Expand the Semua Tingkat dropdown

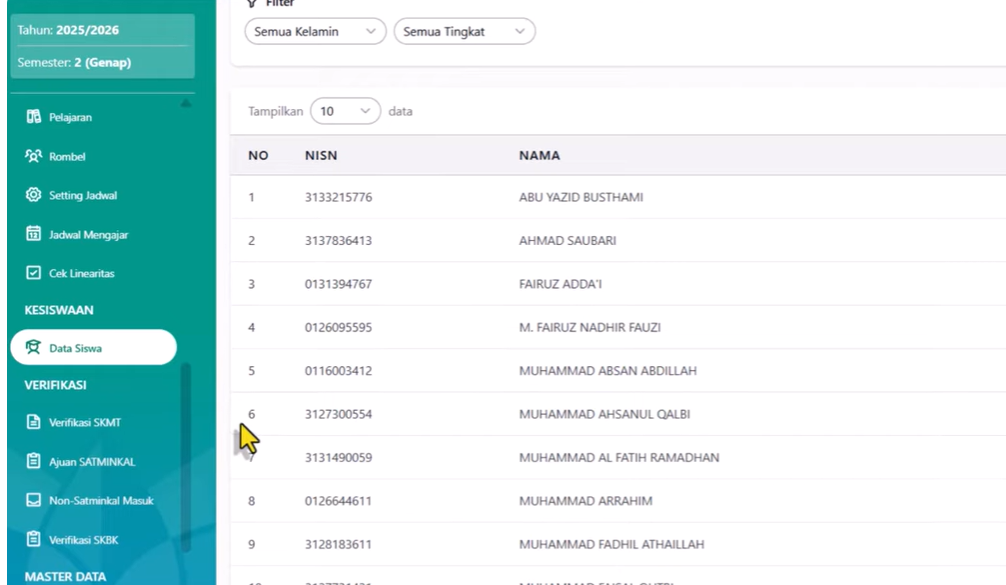(x=465, y=31)
